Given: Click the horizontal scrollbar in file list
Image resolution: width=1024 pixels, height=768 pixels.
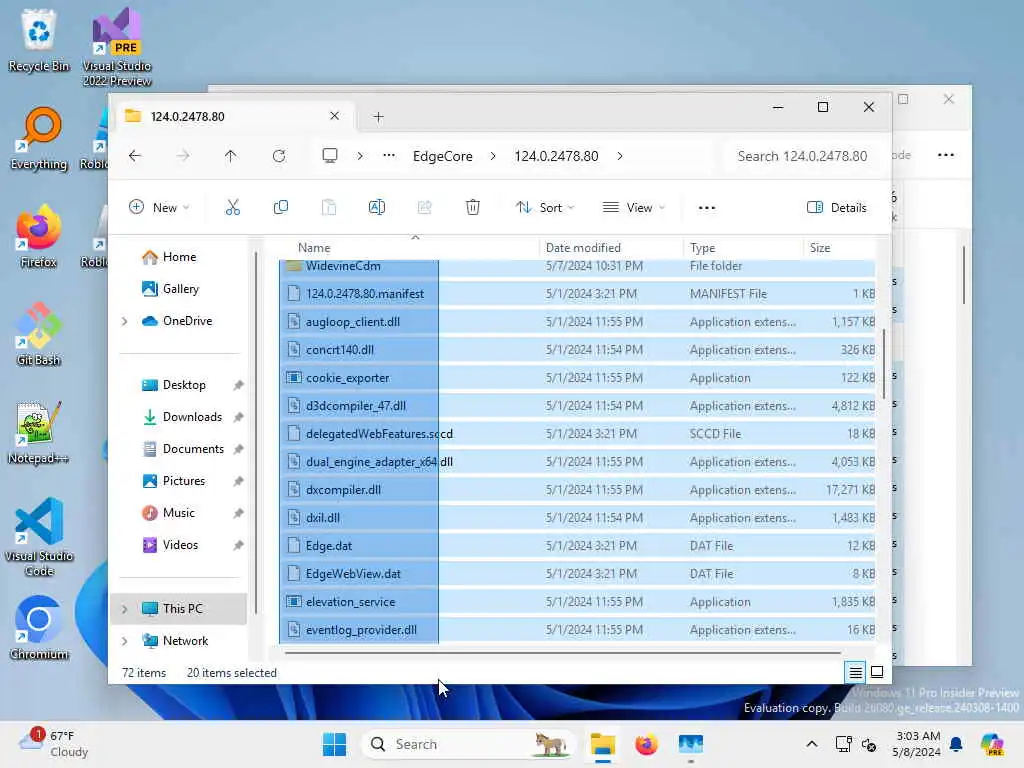Looking at the screenshot, I should coord(562,652).
